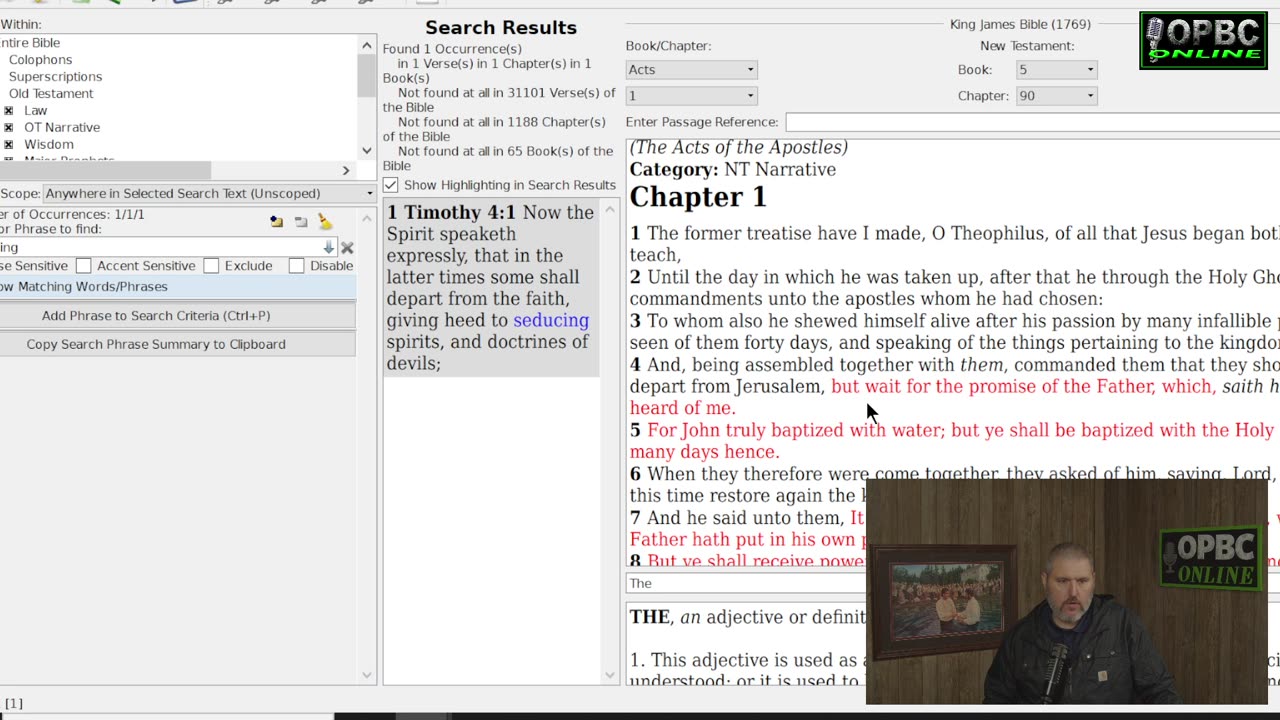This screenshot has height=720, width=1280.
Task: Enable the Accent Sensitive checkbox
Action: (x=84, y=265)
